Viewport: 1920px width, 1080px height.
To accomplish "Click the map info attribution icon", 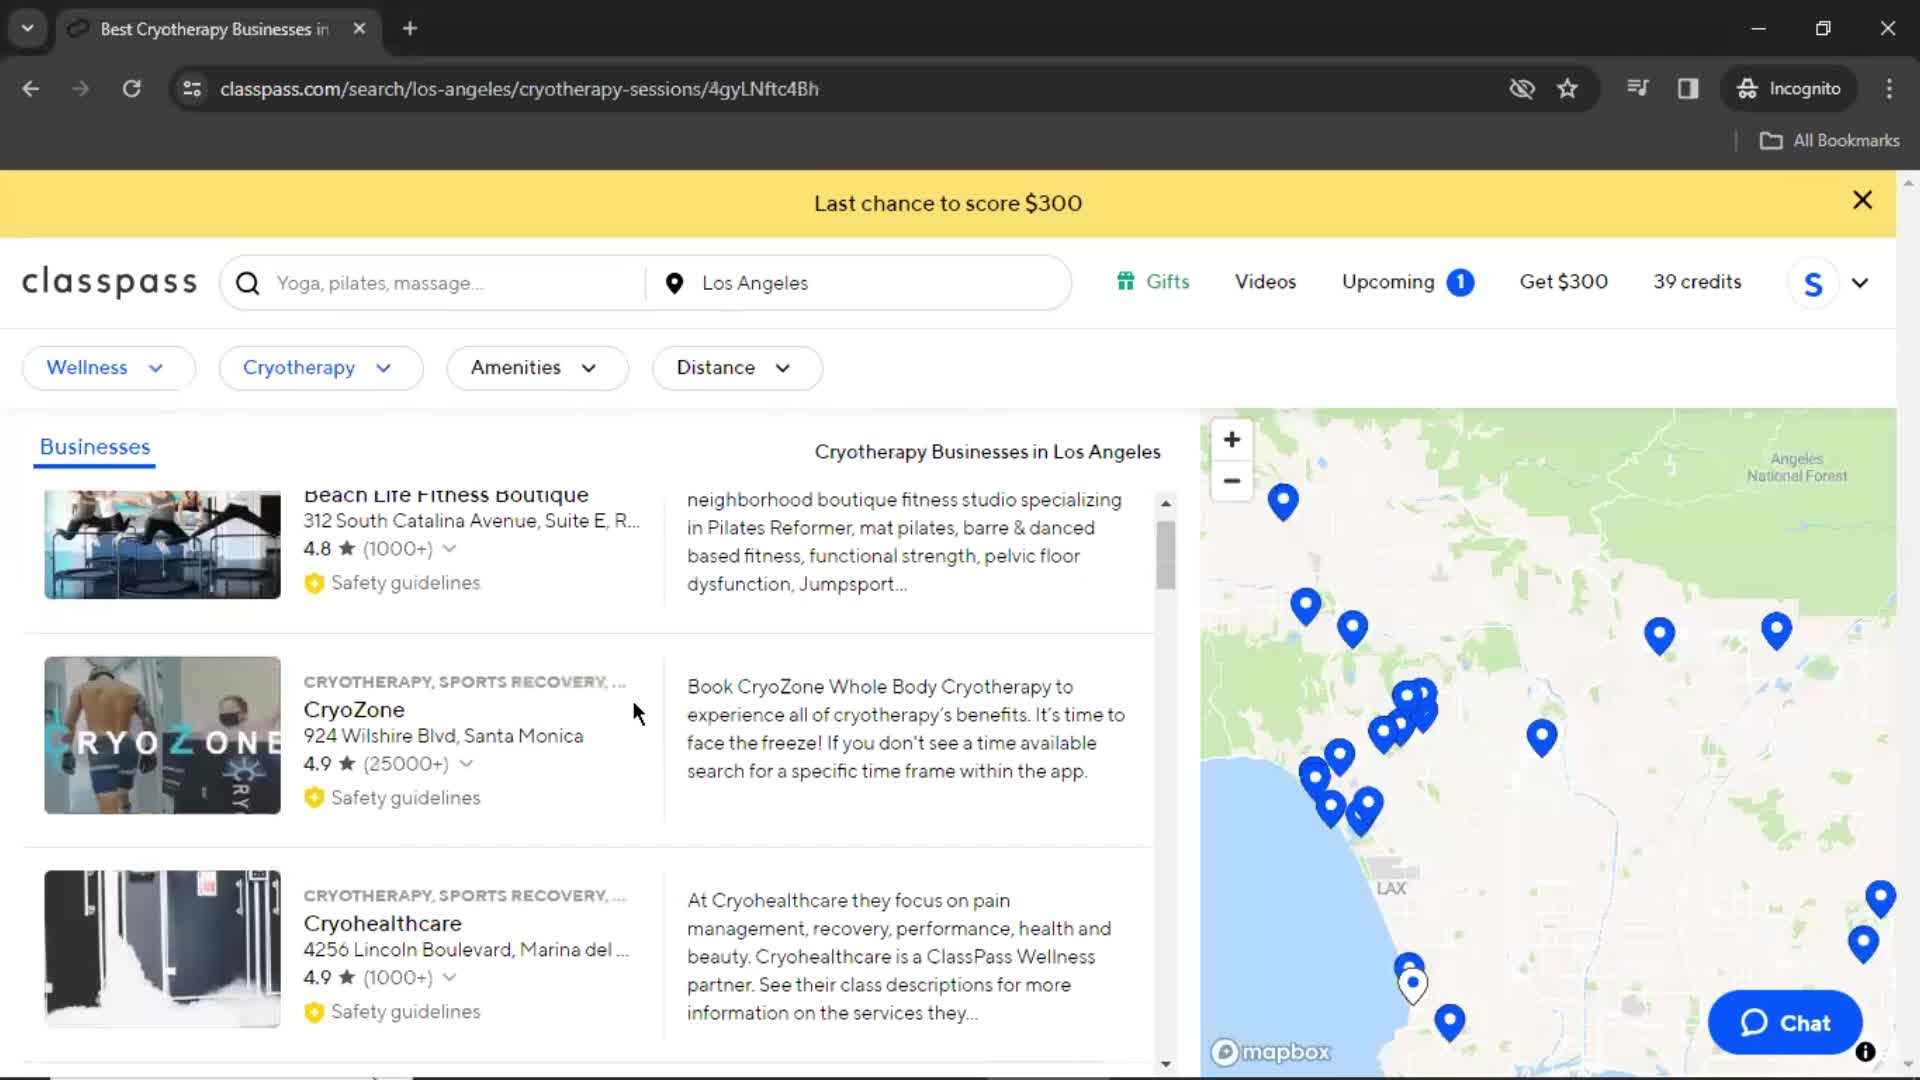I will pos(1865,1052).
